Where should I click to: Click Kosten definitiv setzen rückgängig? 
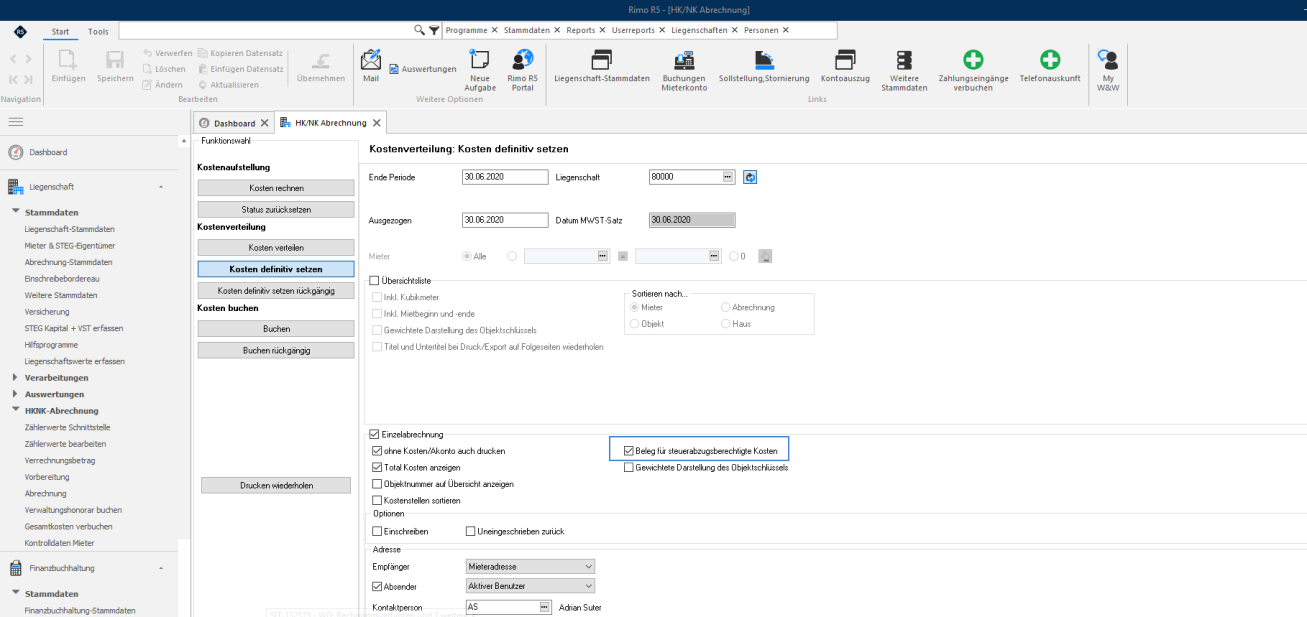(276, 290)
